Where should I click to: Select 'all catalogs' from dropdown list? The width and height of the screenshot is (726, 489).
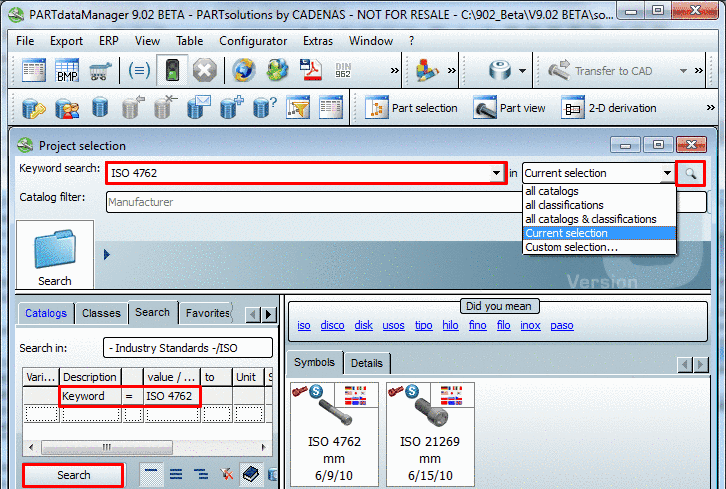(x=599, y=191)
